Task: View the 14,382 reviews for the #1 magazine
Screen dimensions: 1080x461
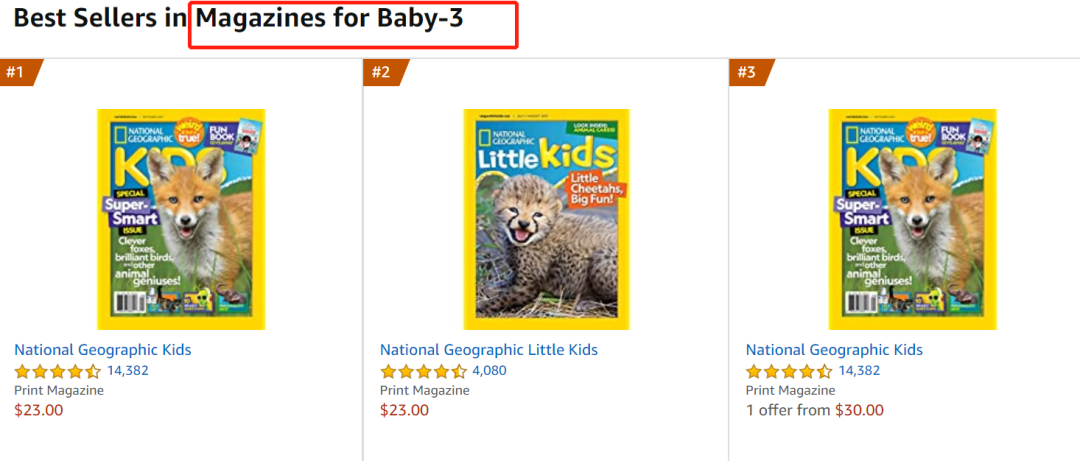Action: pos(128,371)
